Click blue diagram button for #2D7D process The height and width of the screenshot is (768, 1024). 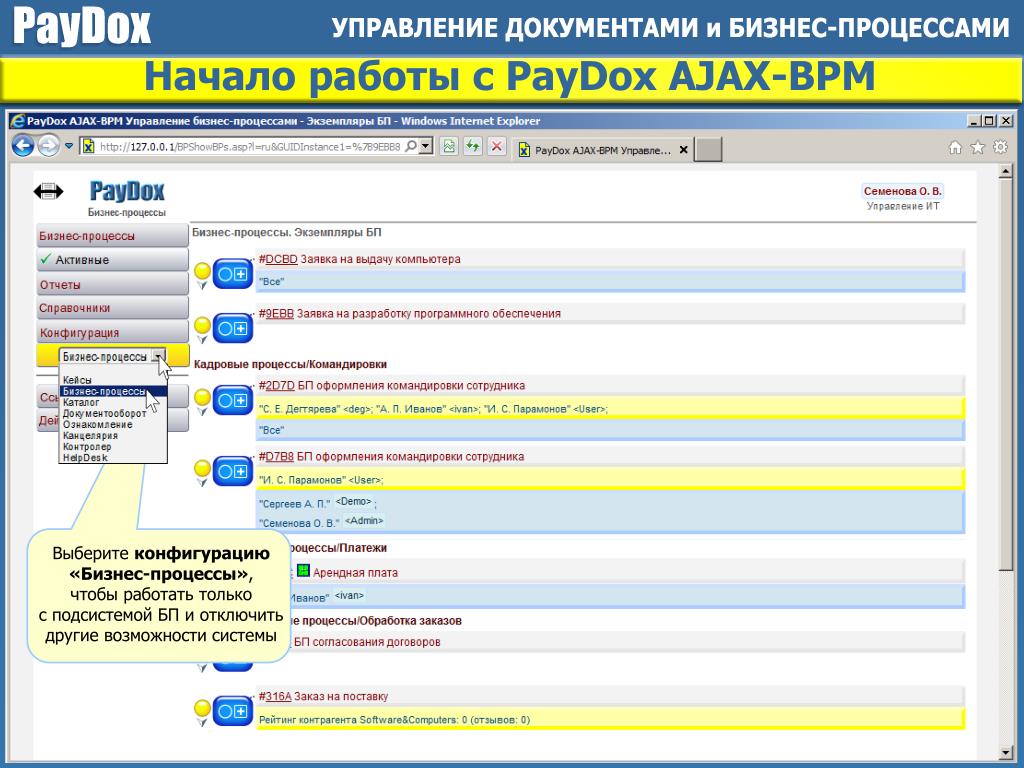coord(232,400)
